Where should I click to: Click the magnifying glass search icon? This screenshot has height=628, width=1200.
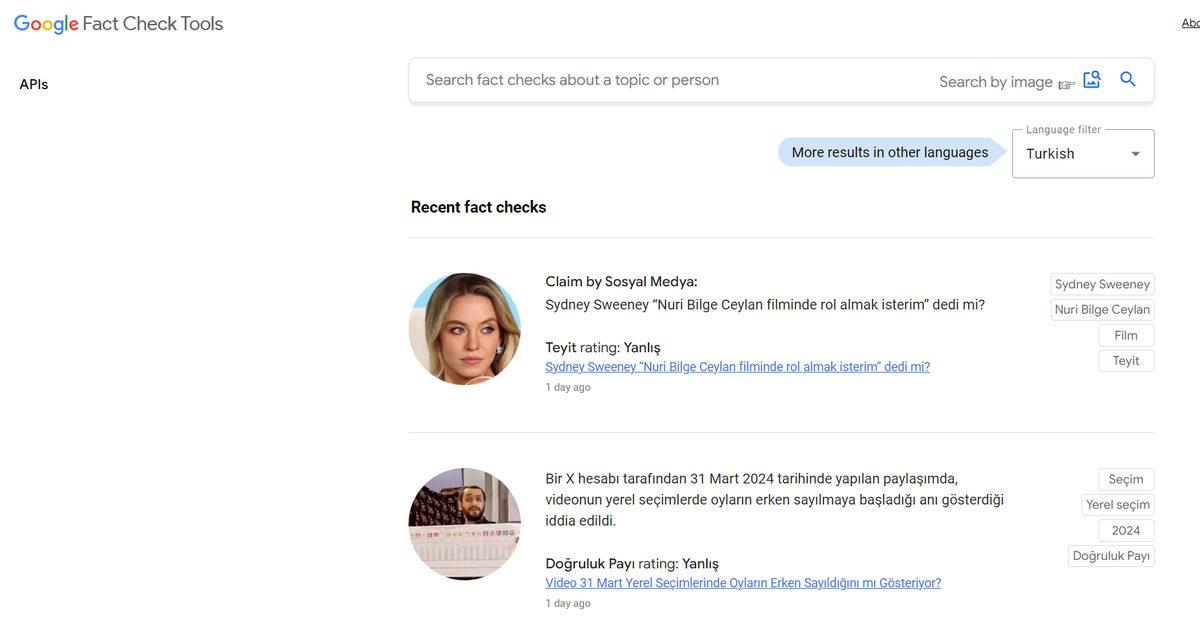pos(1128,80)
